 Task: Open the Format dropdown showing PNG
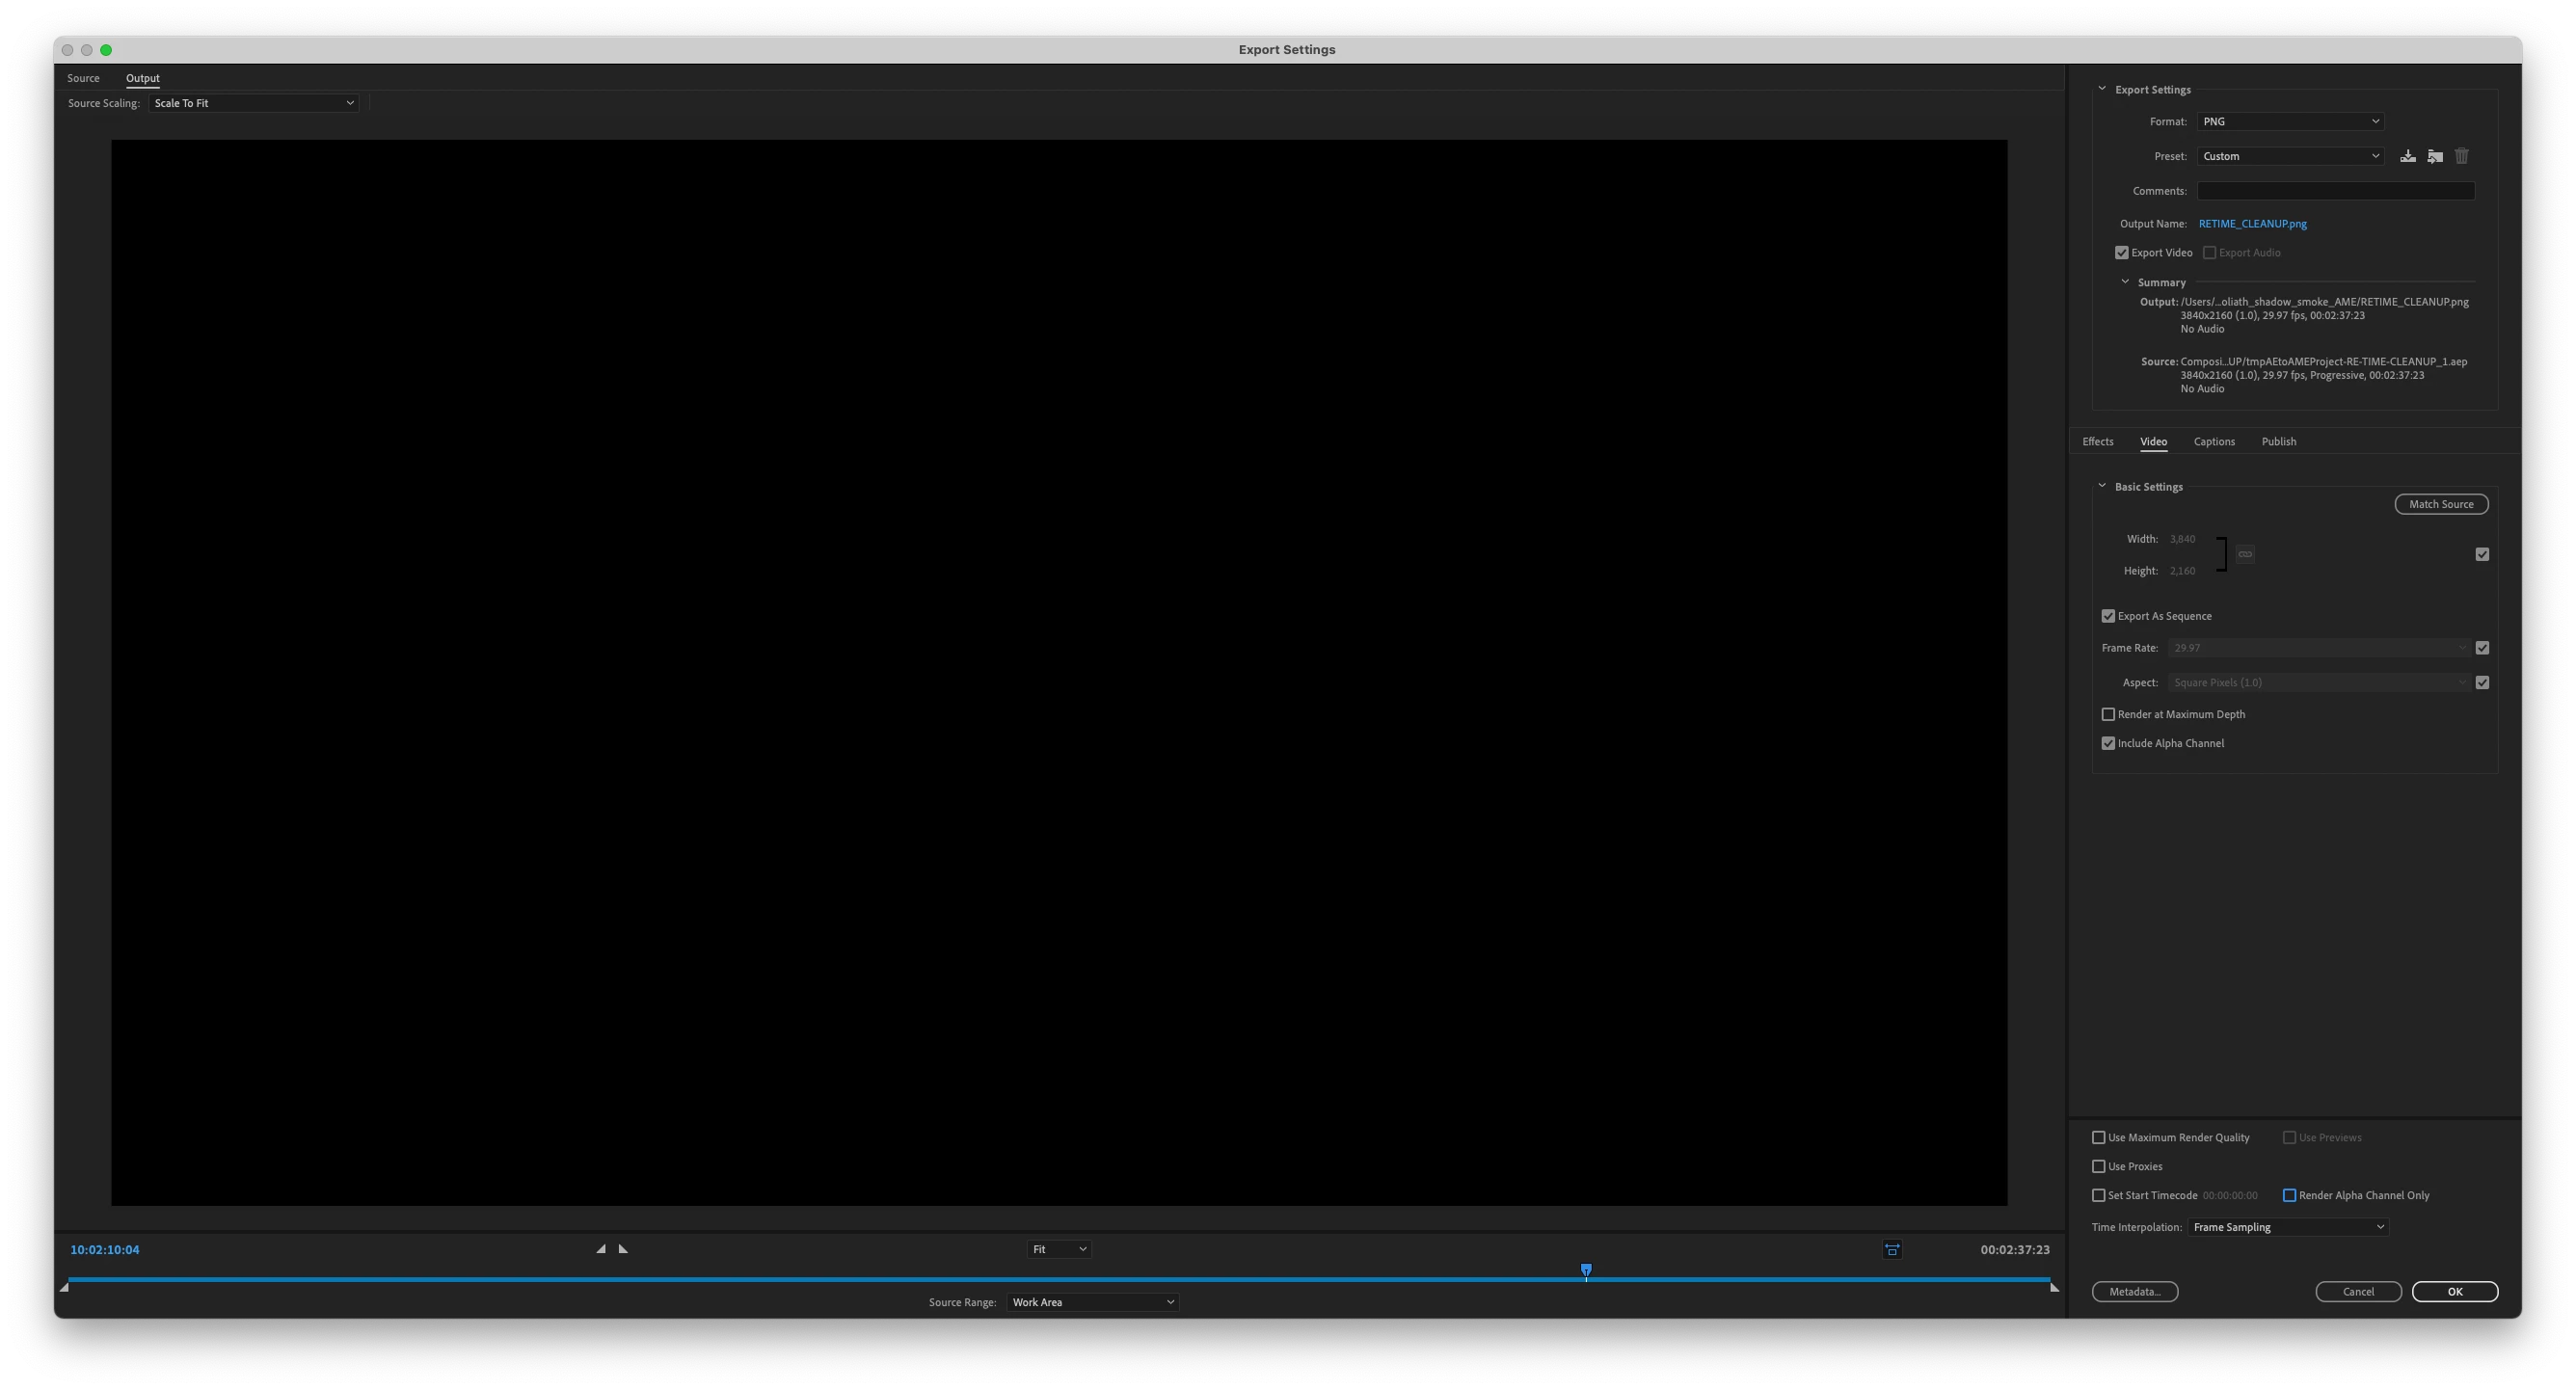2290,122
